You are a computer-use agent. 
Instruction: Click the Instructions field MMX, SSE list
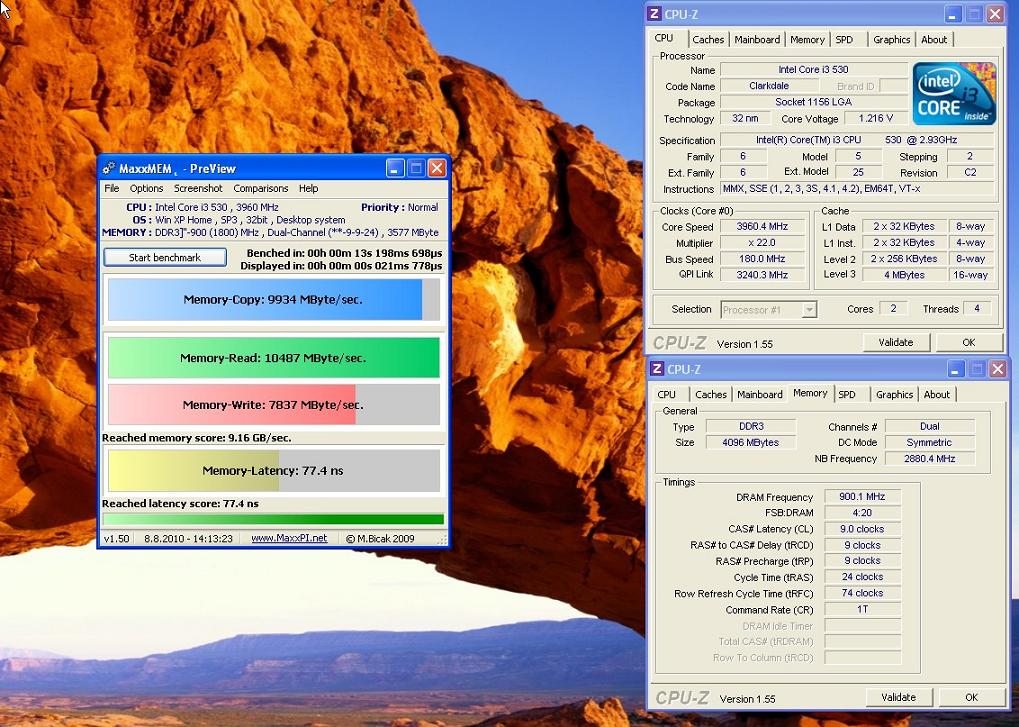[857, 189]
